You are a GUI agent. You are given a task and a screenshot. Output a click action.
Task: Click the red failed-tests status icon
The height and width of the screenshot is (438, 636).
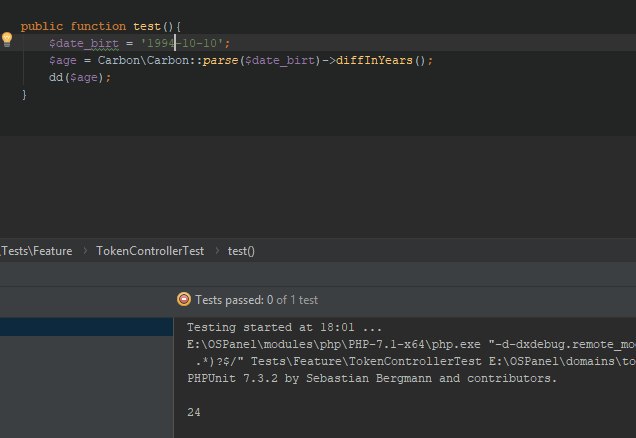click(x=184, y=299)
